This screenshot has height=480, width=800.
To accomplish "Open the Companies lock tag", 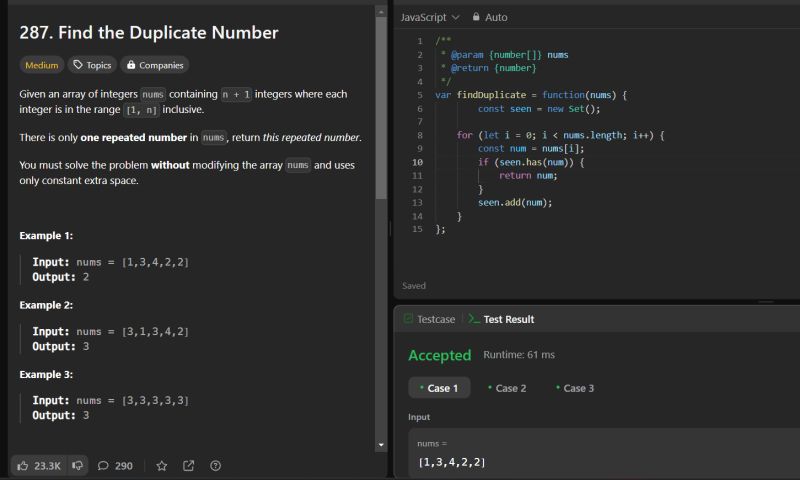I will pos(156,65).
